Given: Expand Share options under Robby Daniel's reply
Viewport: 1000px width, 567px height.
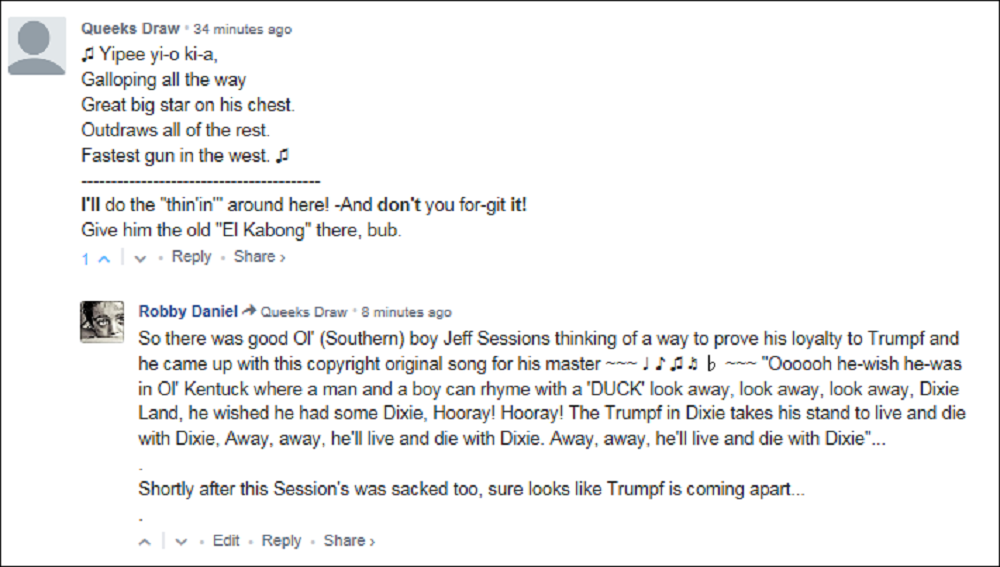Looking at the screenshot, I should tap(349, 540).
